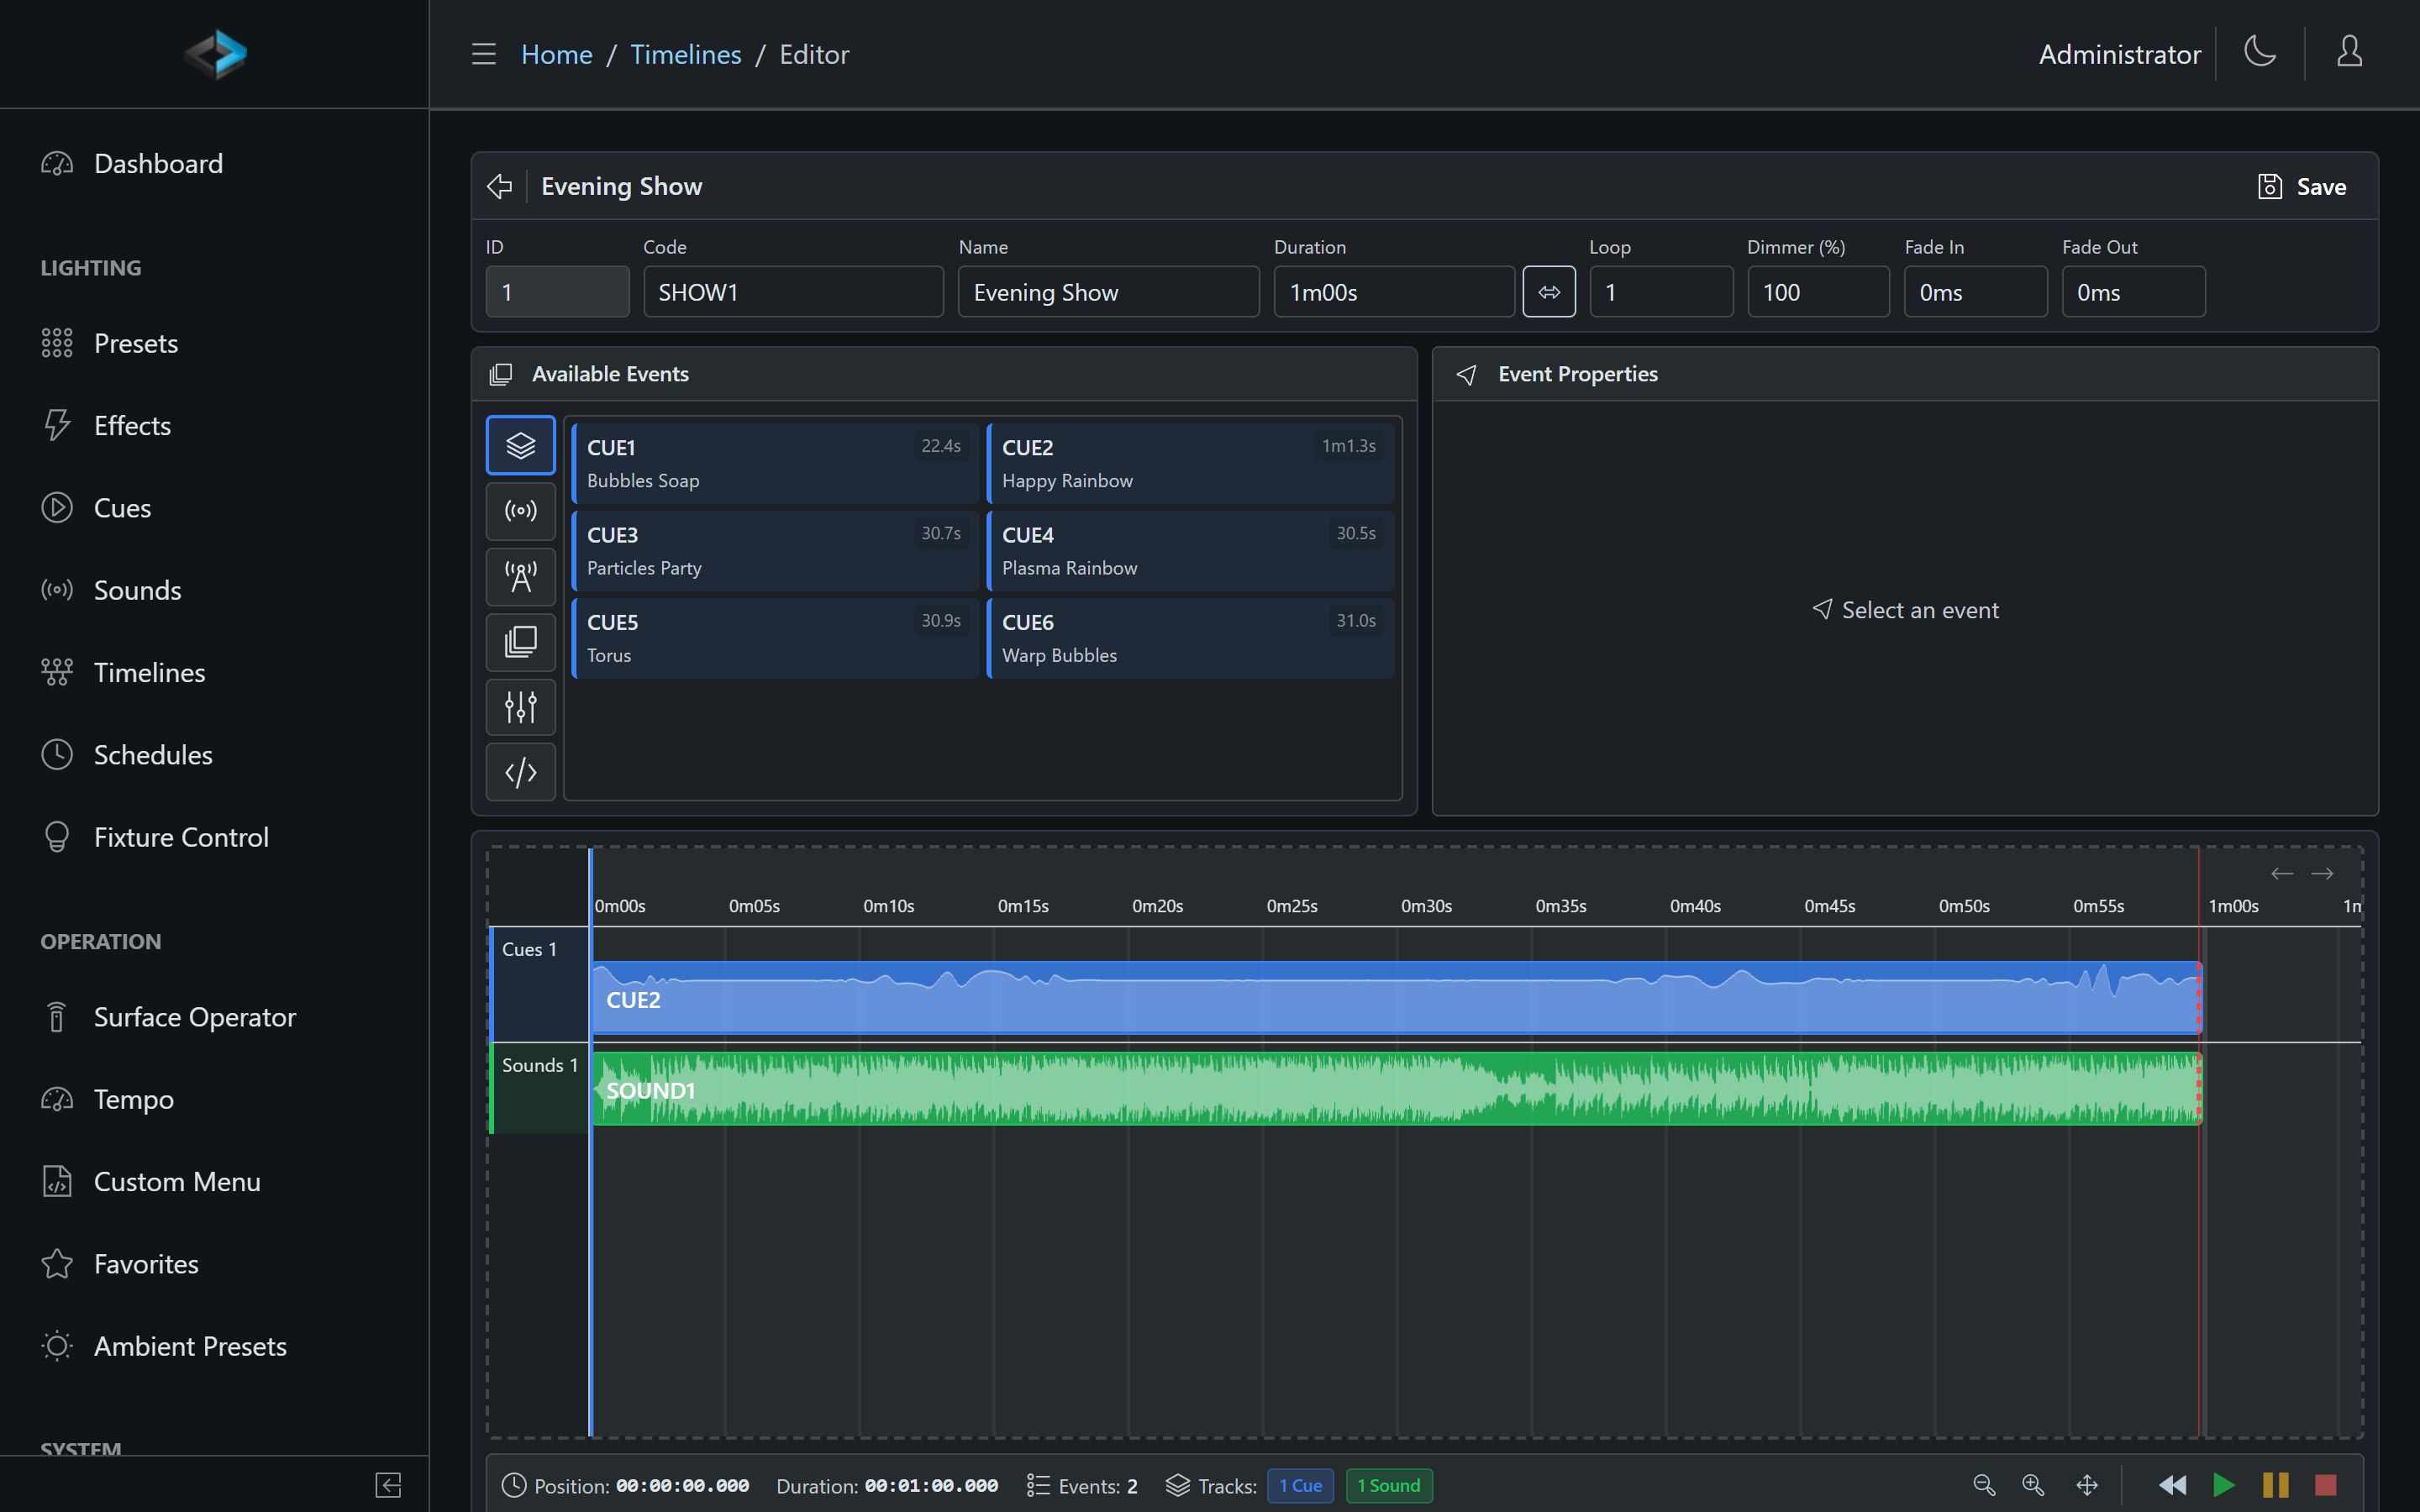Select the antenna broadcast event type icon
Viewport: 2420px width, 1512px height.
pyautogui.click(x=521, y=576)
